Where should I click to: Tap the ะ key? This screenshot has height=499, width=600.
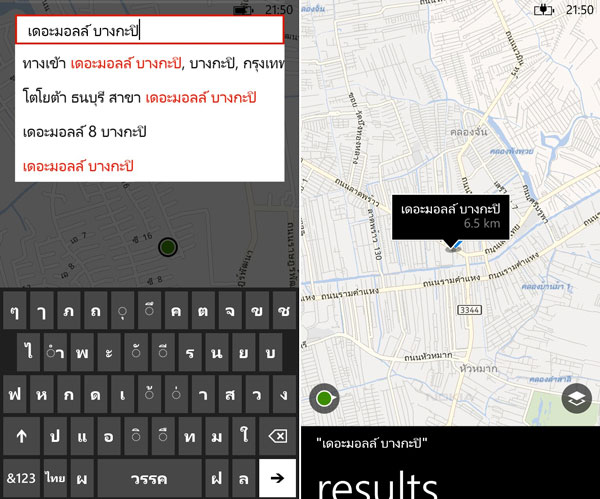109,352
